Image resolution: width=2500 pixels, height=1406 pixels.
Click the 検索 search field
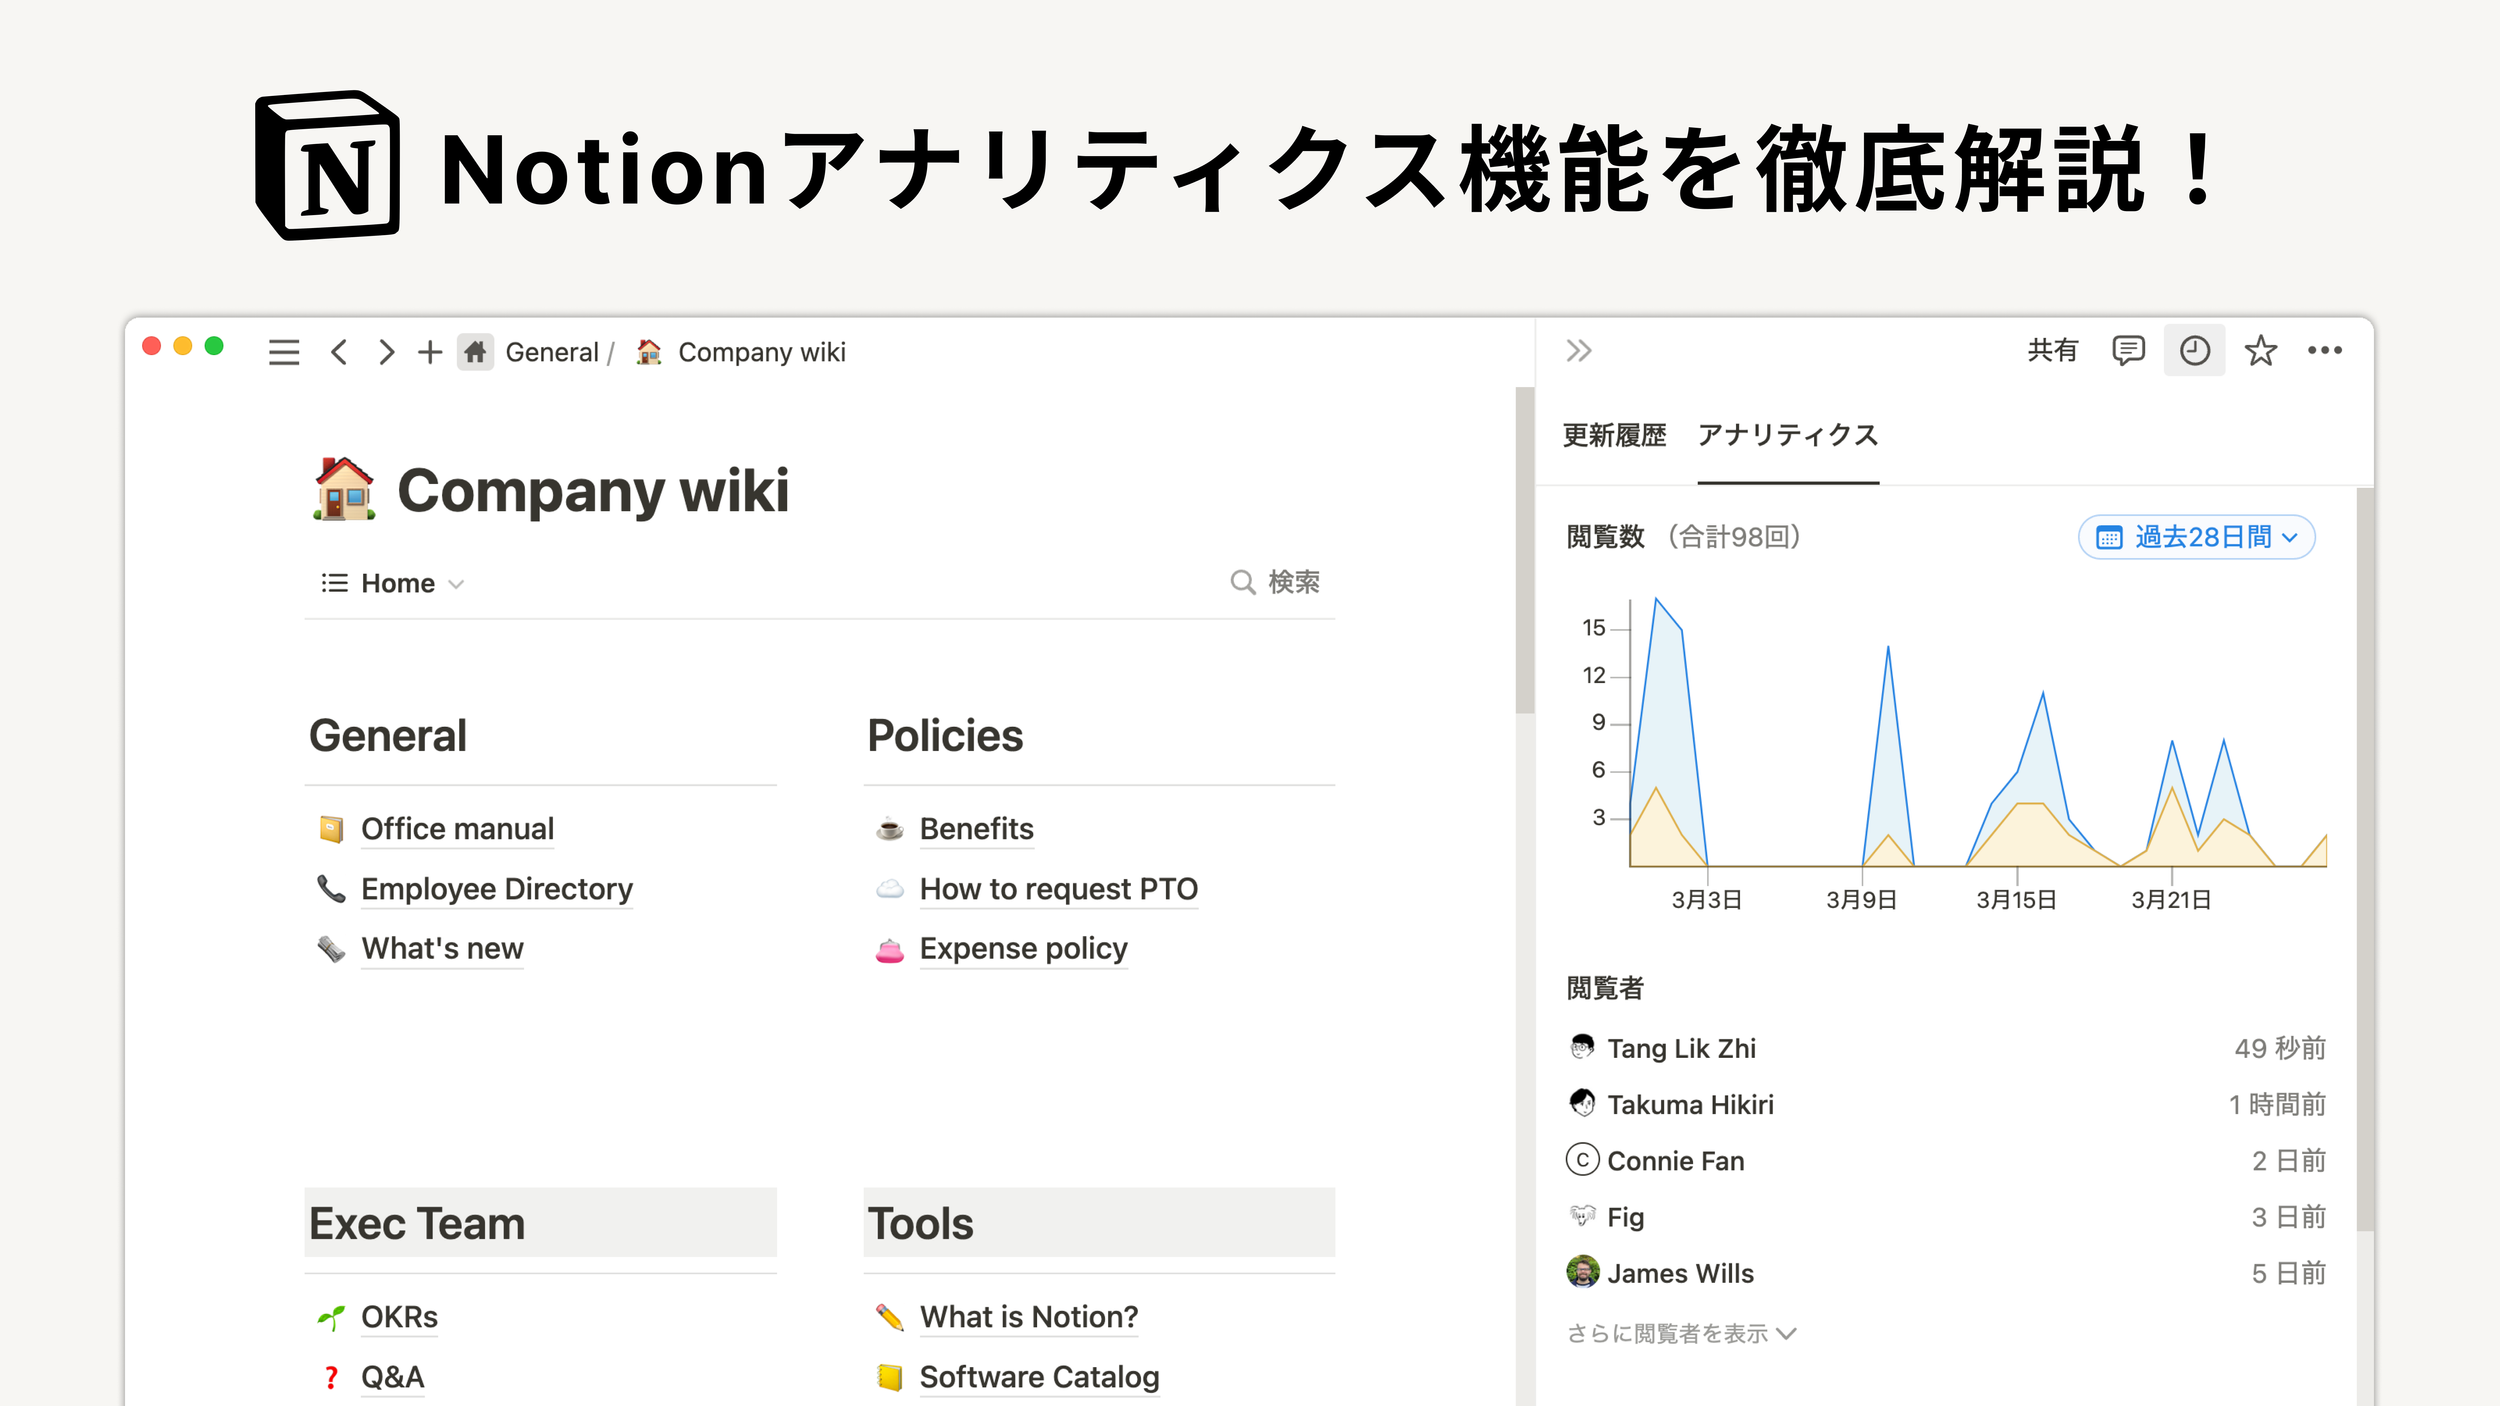point(1276,582)
